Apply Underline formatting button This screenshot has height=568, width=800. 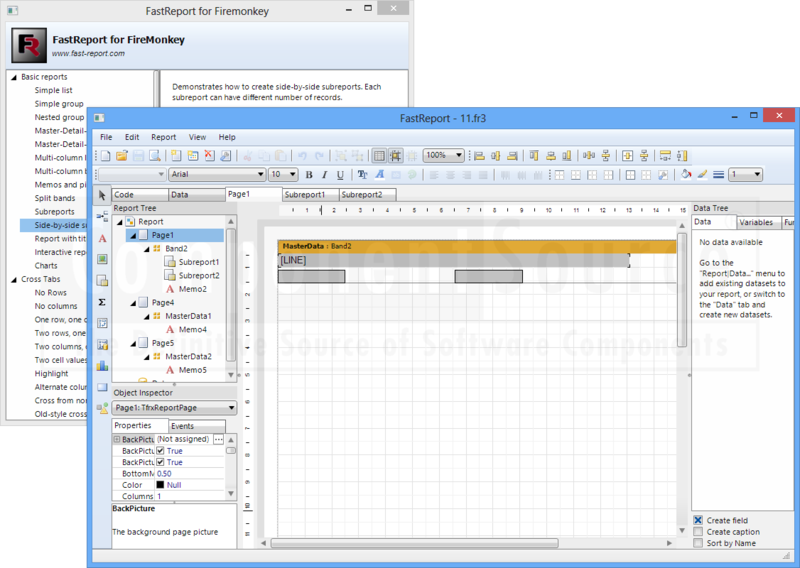(x=340, y=175)
